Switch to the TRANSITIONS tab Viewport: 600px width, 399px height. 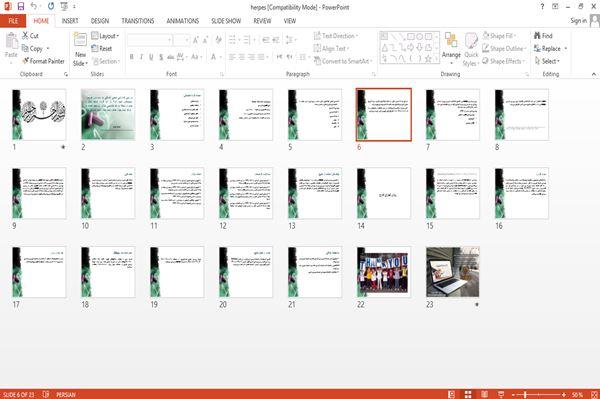[138, 21]
